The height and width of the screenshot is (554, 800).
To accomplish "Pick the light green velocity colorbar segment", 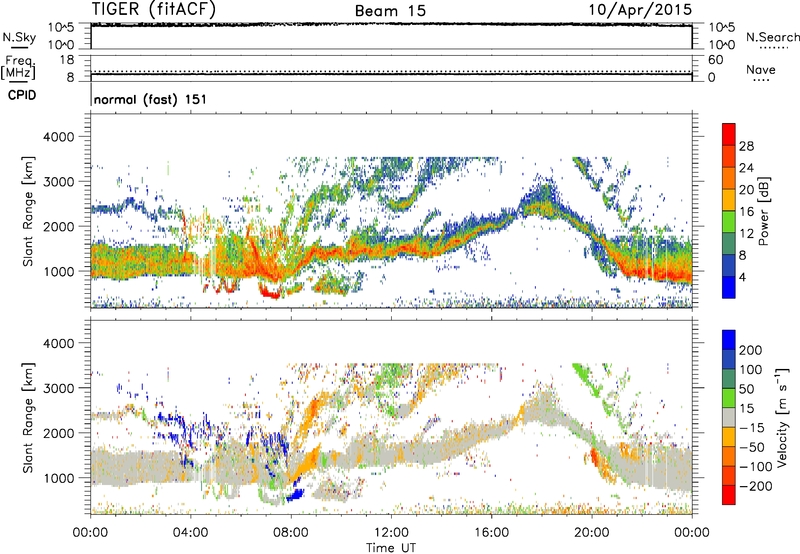I will [729, 398].
